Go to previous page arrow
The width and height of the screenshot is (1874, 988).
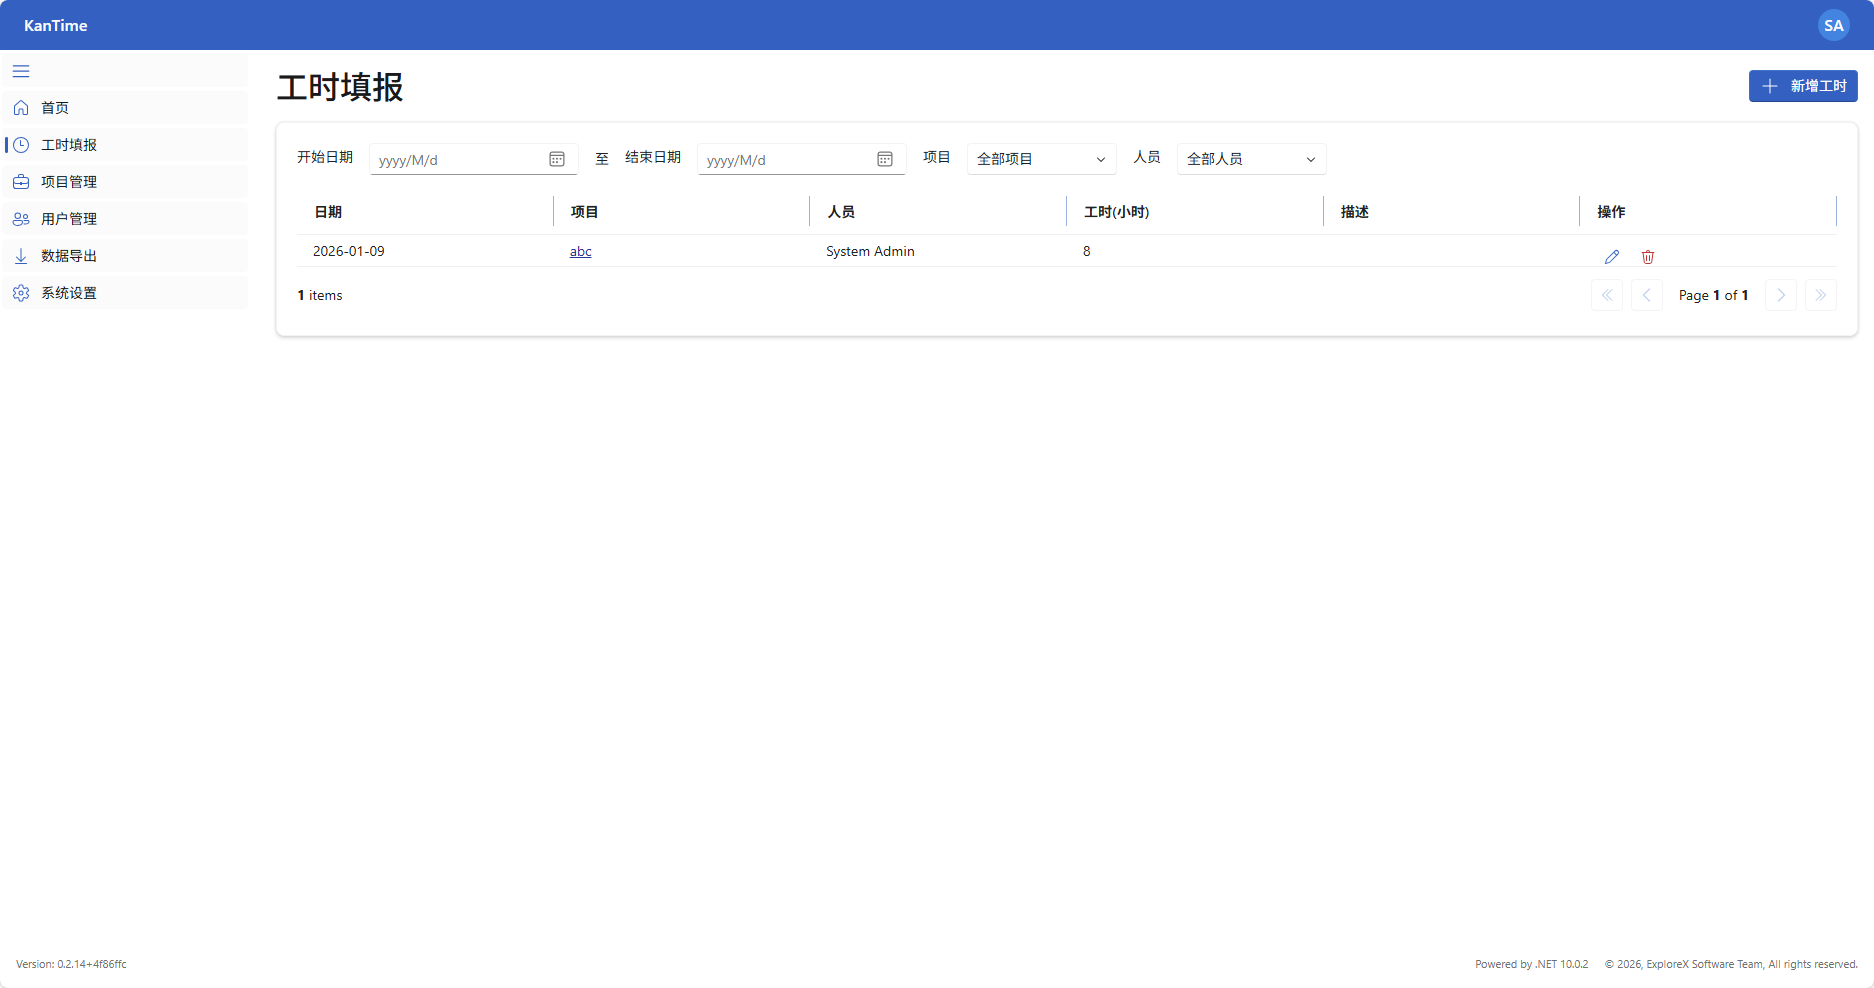pyautogui.click(x=1646, y=295)
